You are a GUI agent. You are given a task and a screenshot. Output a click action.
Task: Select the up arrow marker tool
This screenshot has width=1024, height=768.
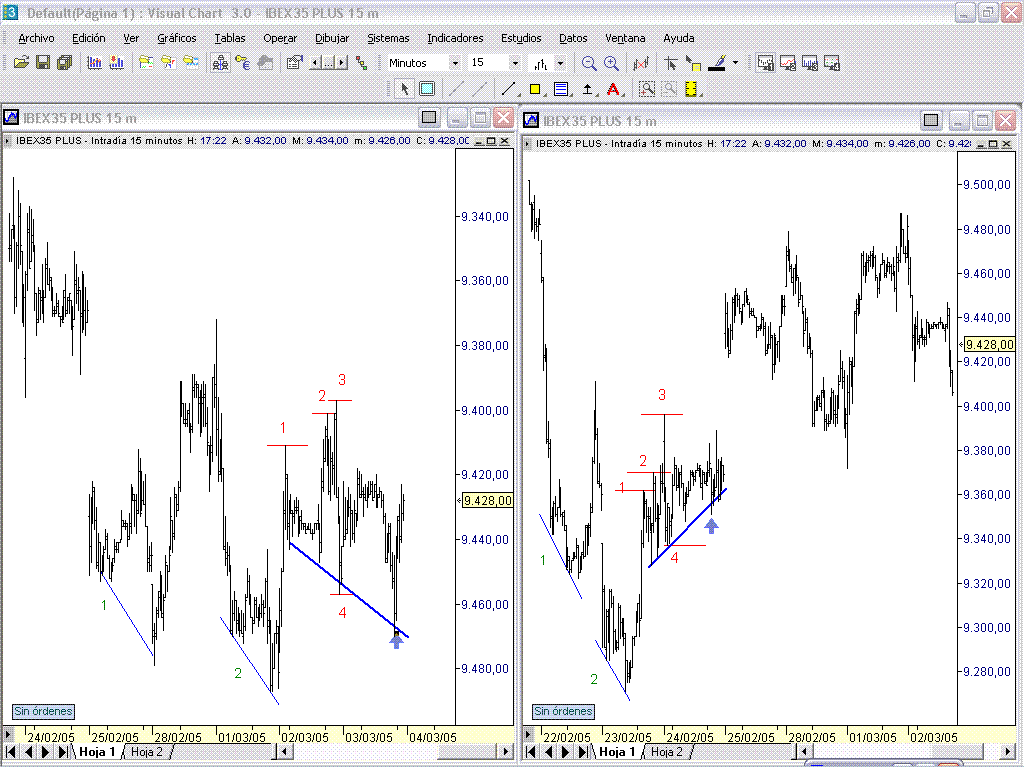coord(587,88)
